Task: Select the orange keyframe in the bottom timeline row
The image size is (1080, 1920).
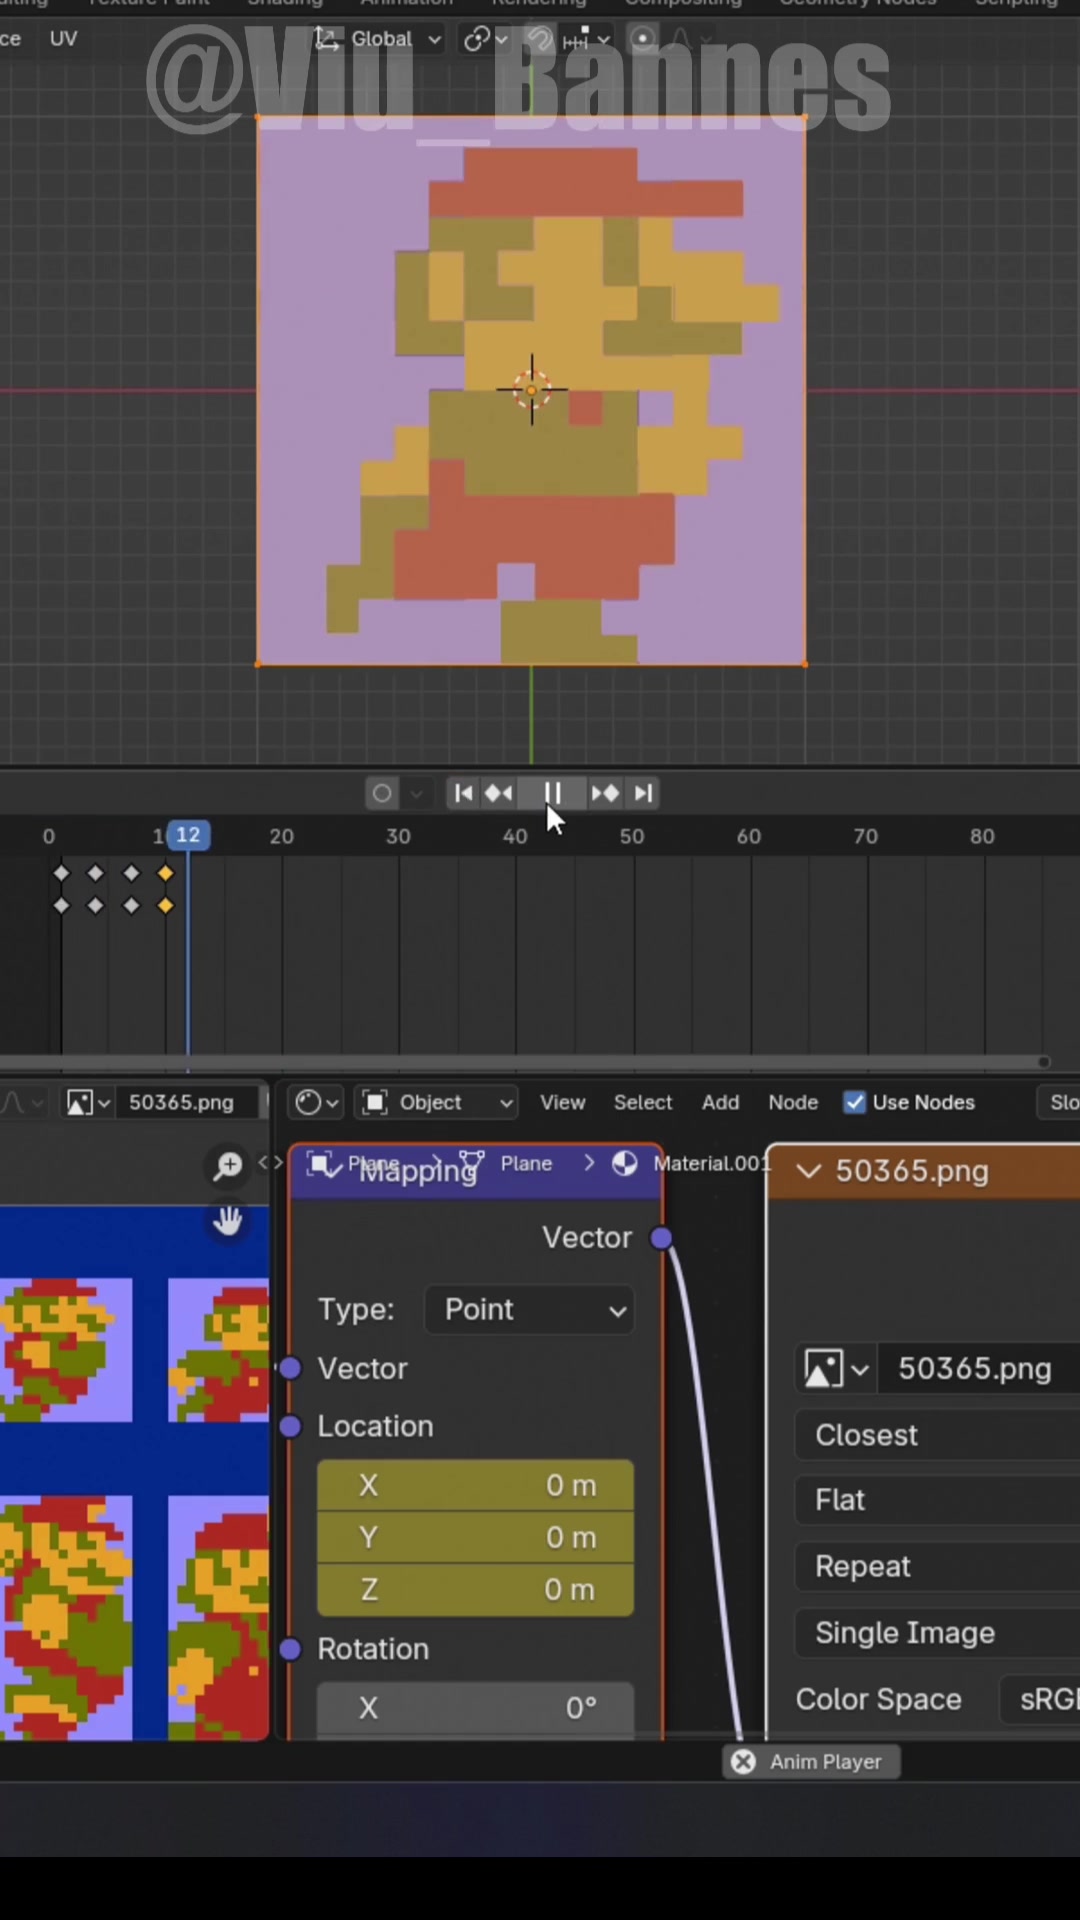Action: click(166, 905)
